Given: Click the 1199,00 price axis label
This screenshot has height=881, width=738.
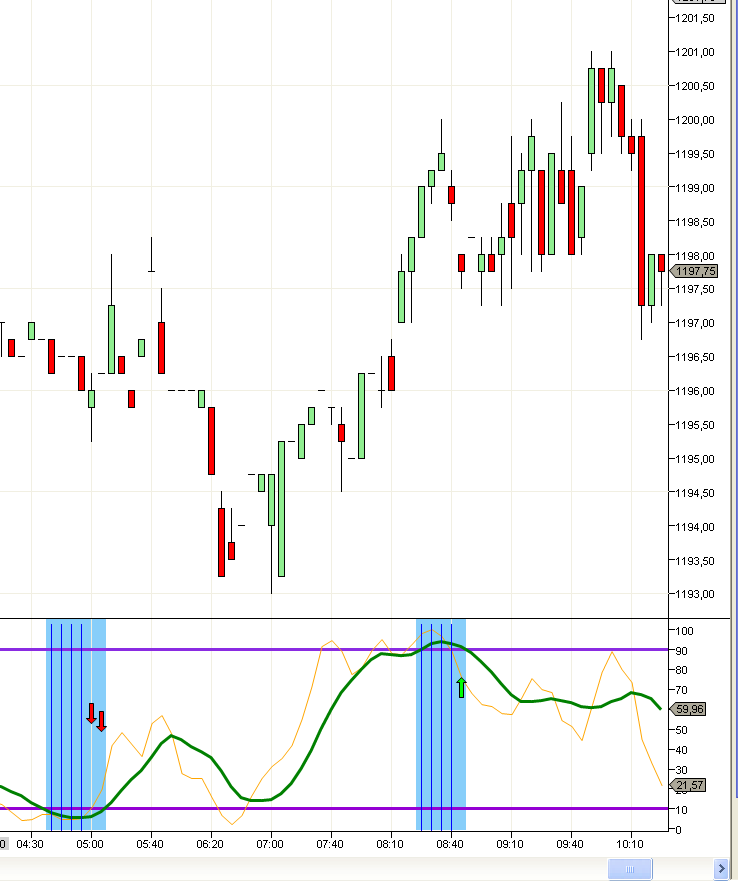Looking at the screenshot, I should (695, 188).
